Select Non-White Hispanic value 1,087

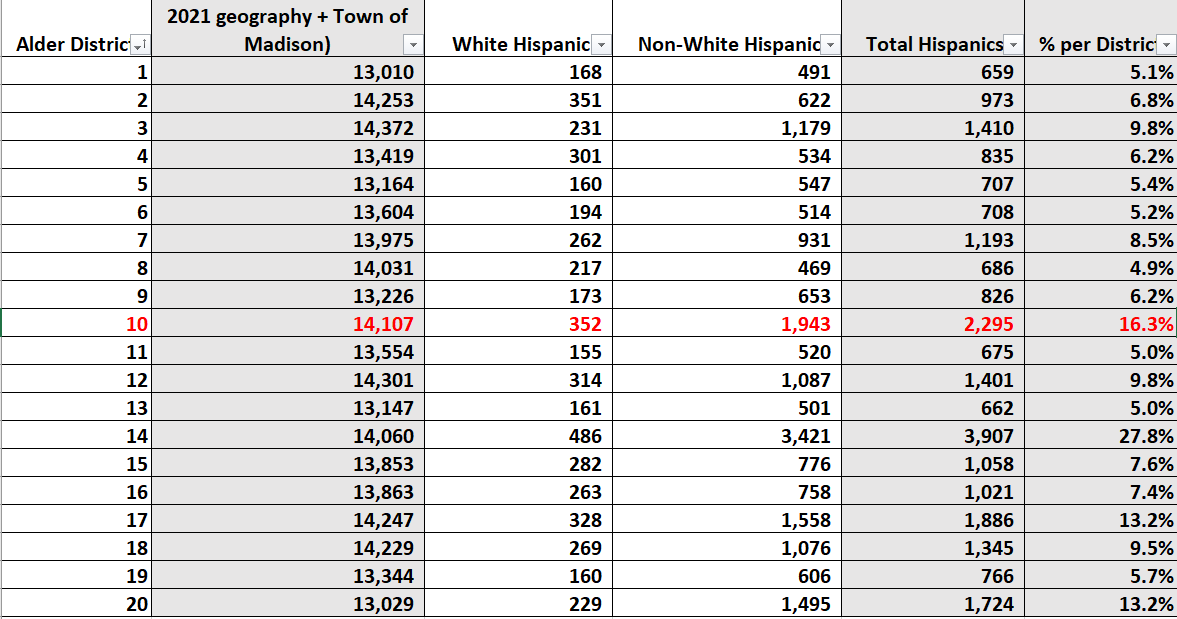pyautogui.click(x=727, y=380)
